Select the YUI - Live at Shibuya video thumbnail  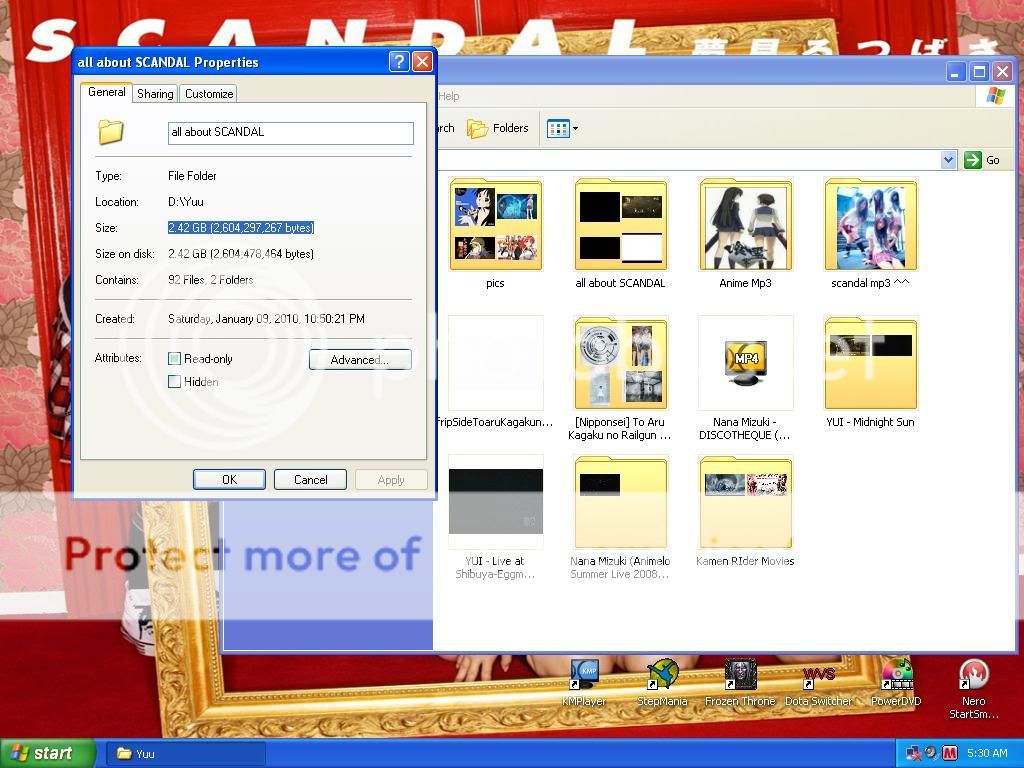tap(496, 502)
